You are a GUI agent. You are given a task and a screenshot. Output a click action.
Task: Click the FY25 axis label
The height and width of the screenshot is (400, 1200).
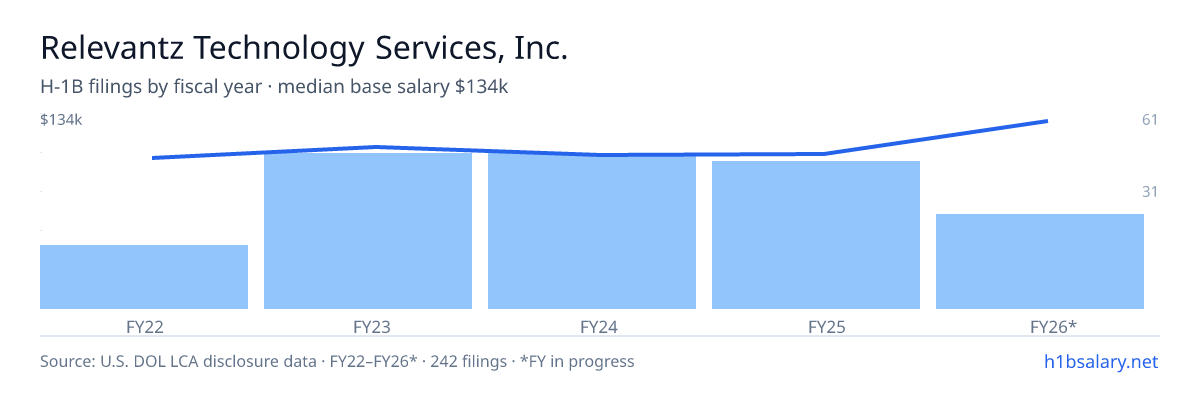coord(816,326)
